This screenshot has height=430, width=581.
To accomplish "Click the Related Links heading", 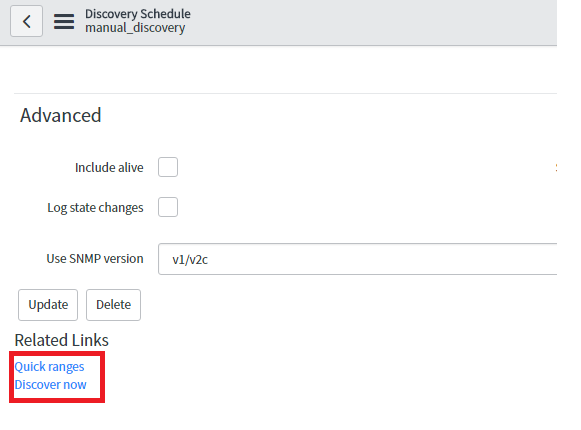I will 62,340.
